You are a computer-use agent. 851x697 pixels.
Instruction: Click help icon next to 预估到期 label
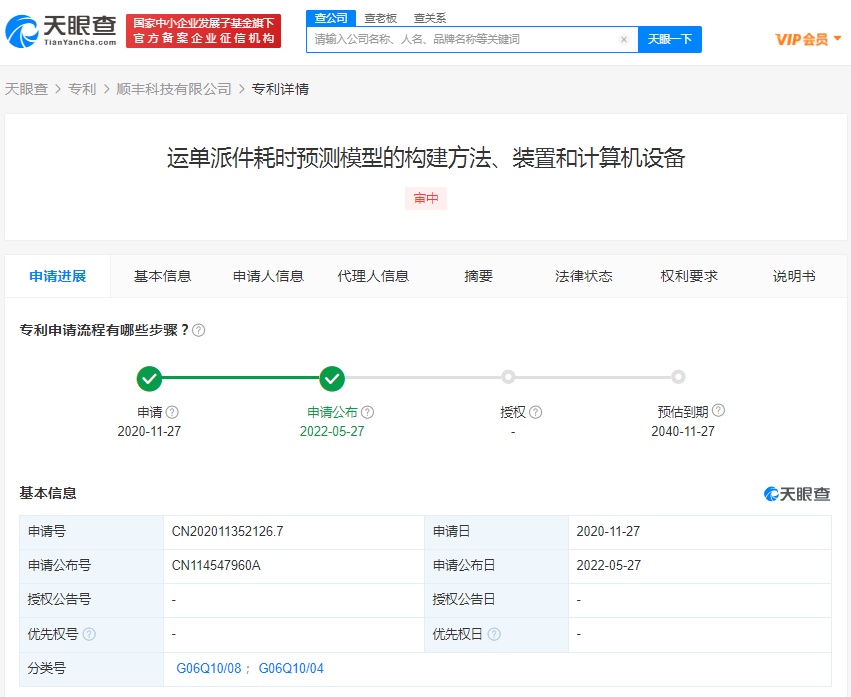[x=719, y=410]
